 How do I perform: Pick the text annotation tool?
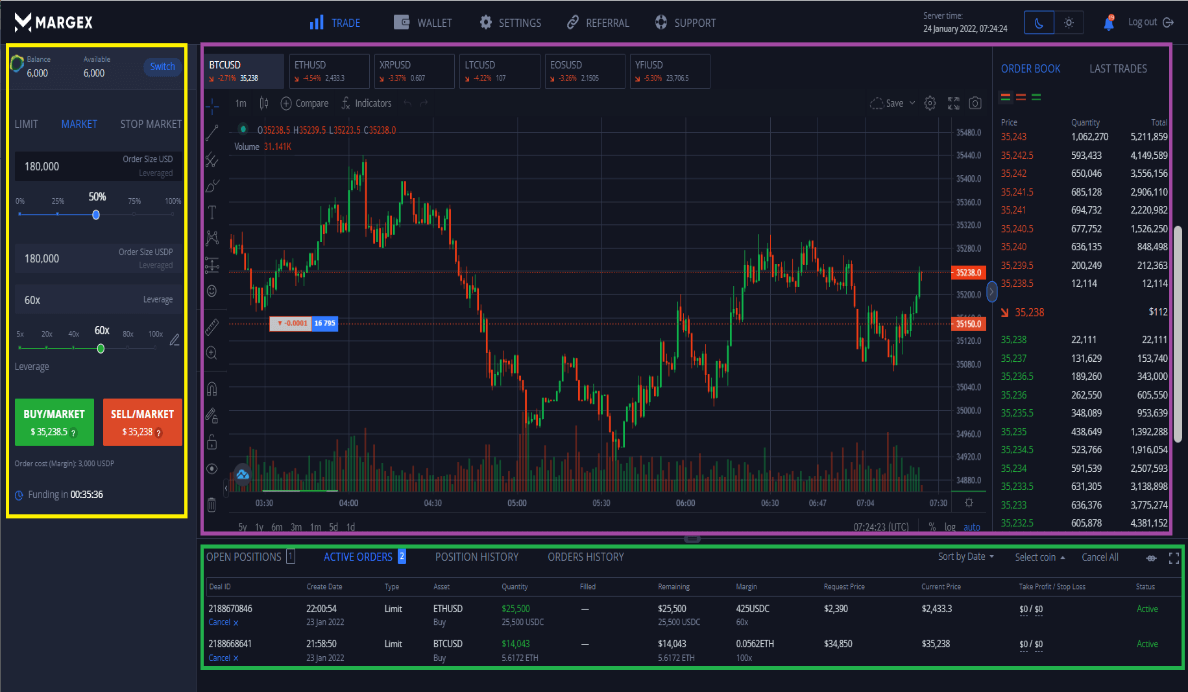(x=212, y=211)
